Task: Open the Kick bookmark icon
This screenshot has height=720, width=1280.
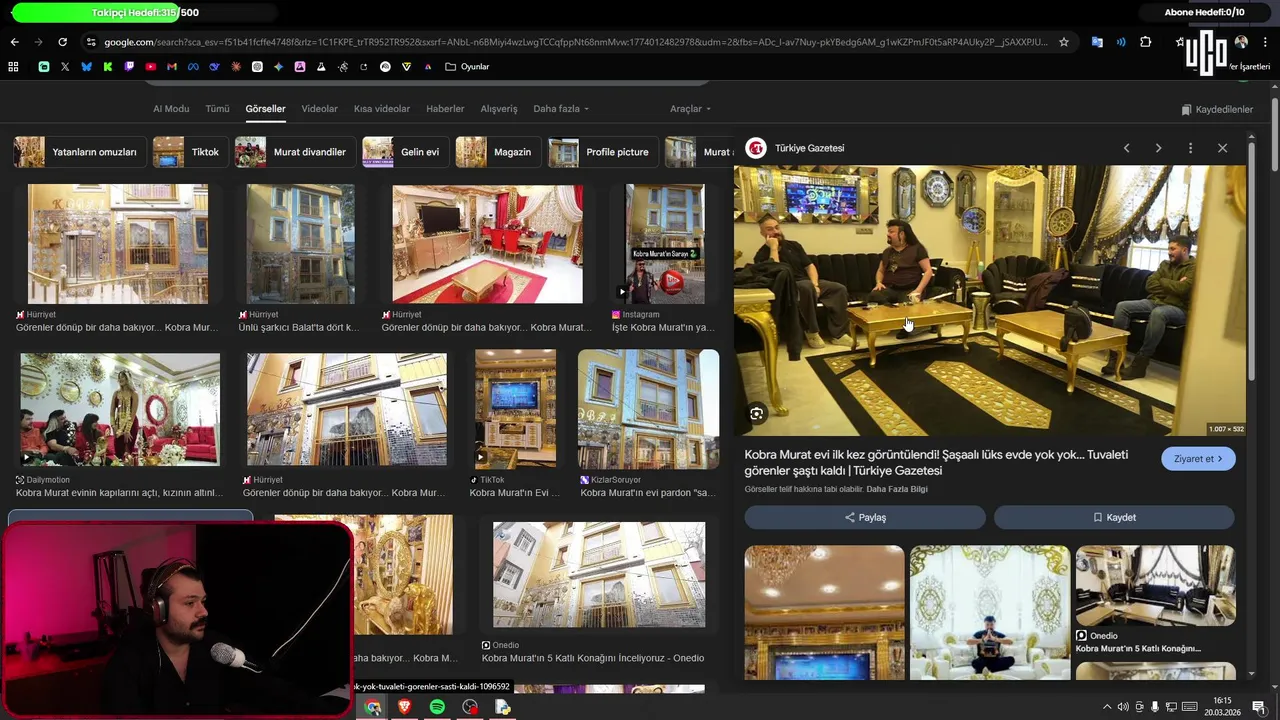Action: pyautogui.click(x=108, y=67)
